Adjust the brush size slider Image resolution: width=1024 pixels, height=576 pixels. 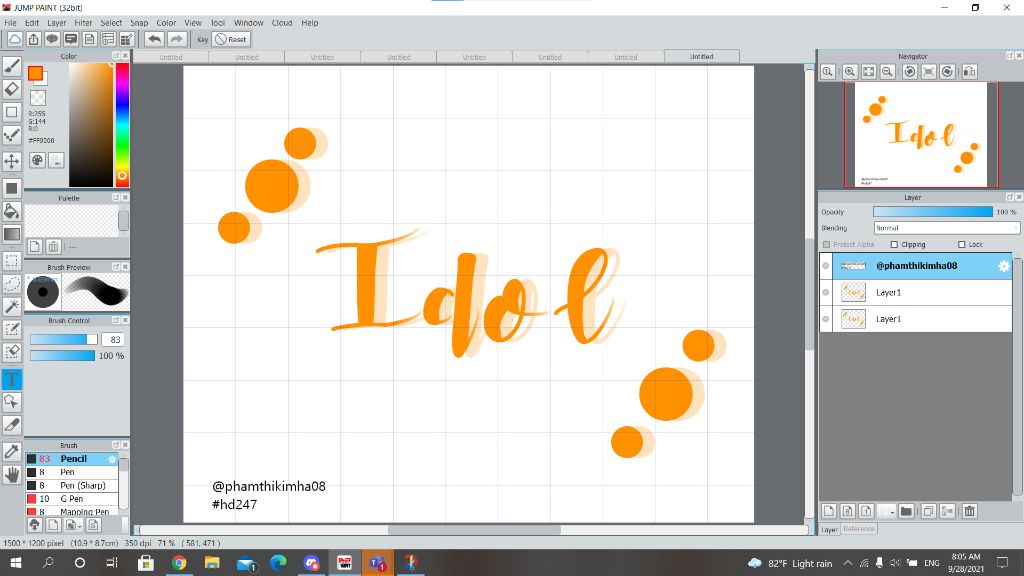pos(63,340)
